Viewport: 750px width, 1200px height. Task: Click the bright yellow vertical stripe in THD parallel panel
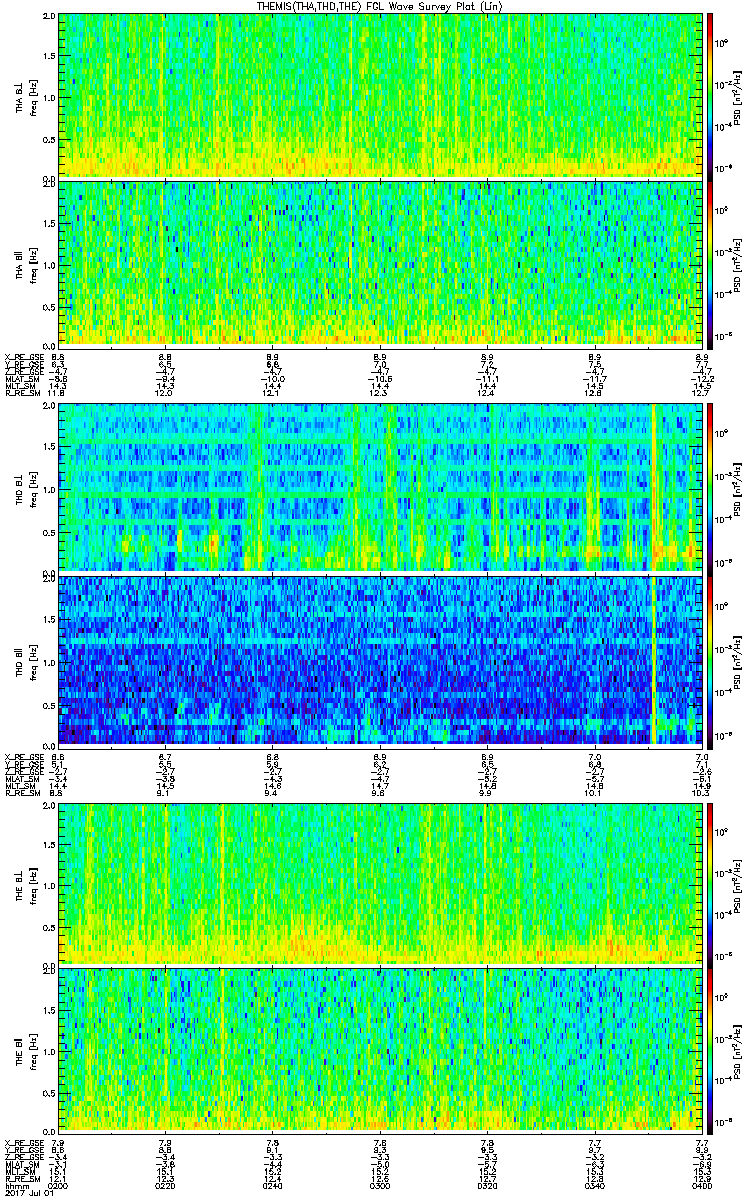tap(652, 660)
